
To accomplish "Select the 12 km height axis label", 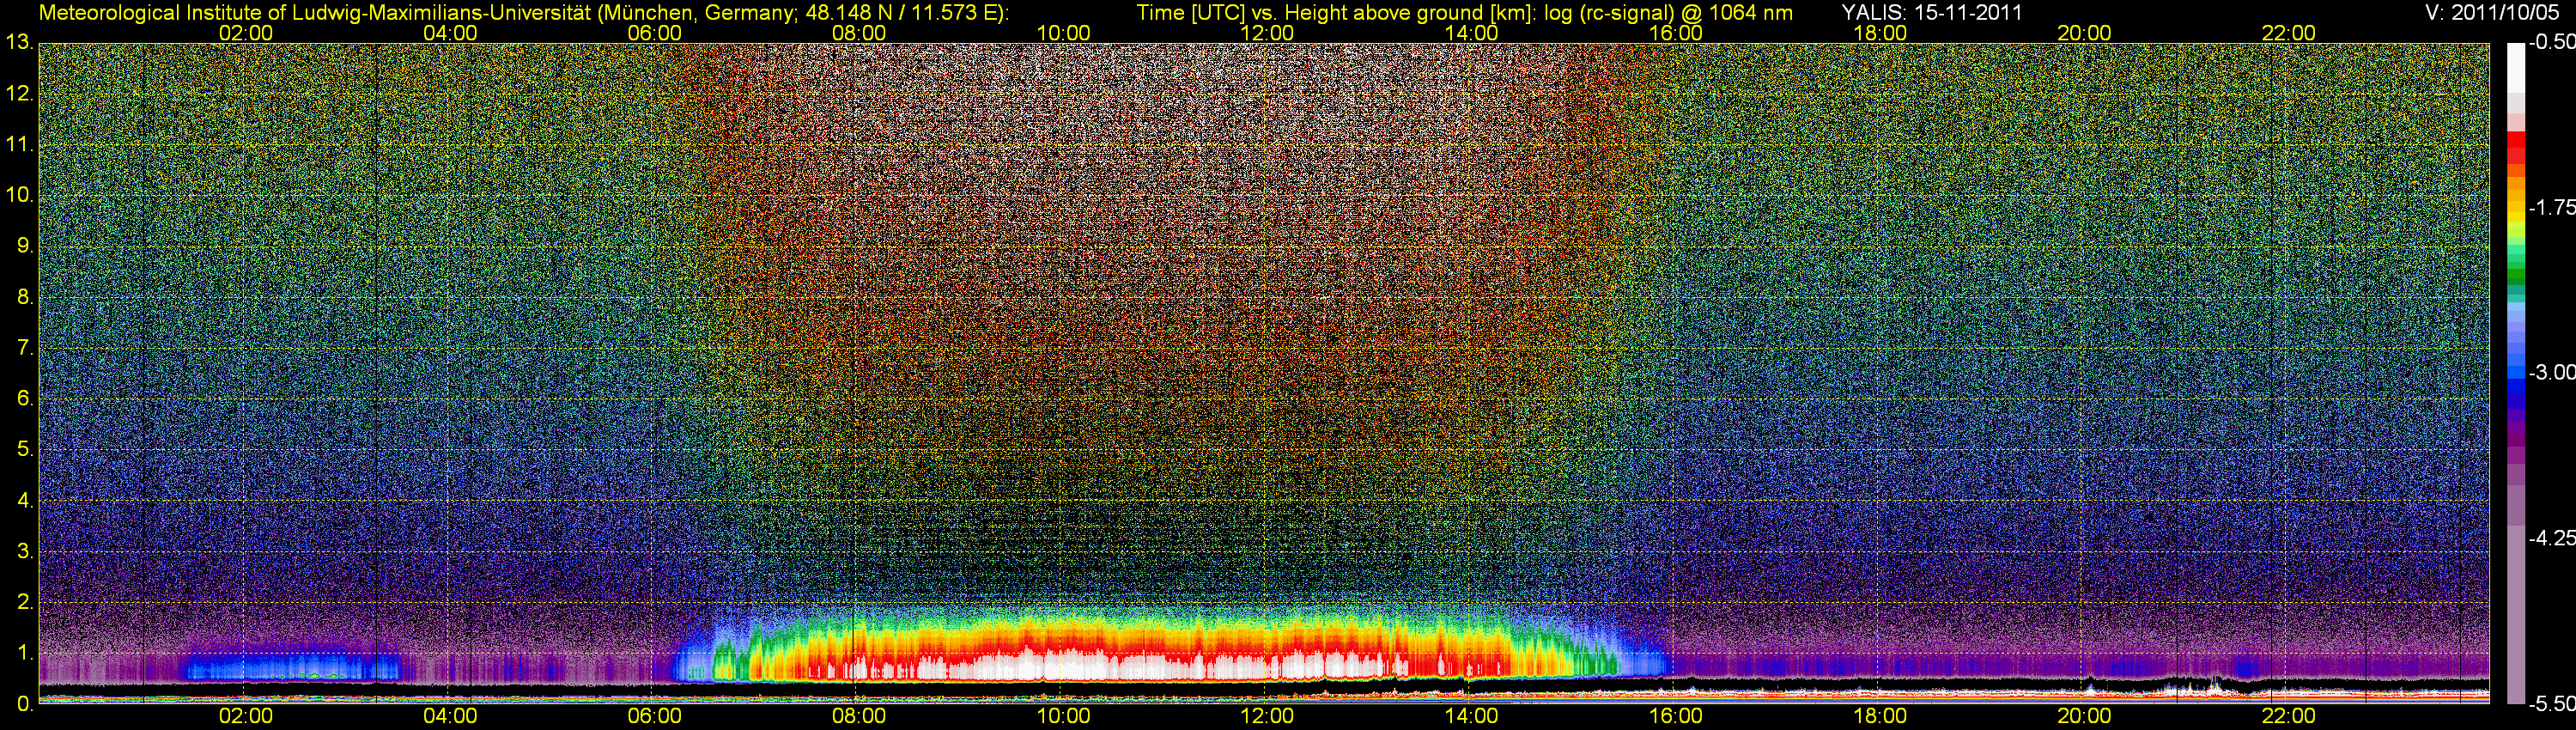I will [x=19, y=94].
